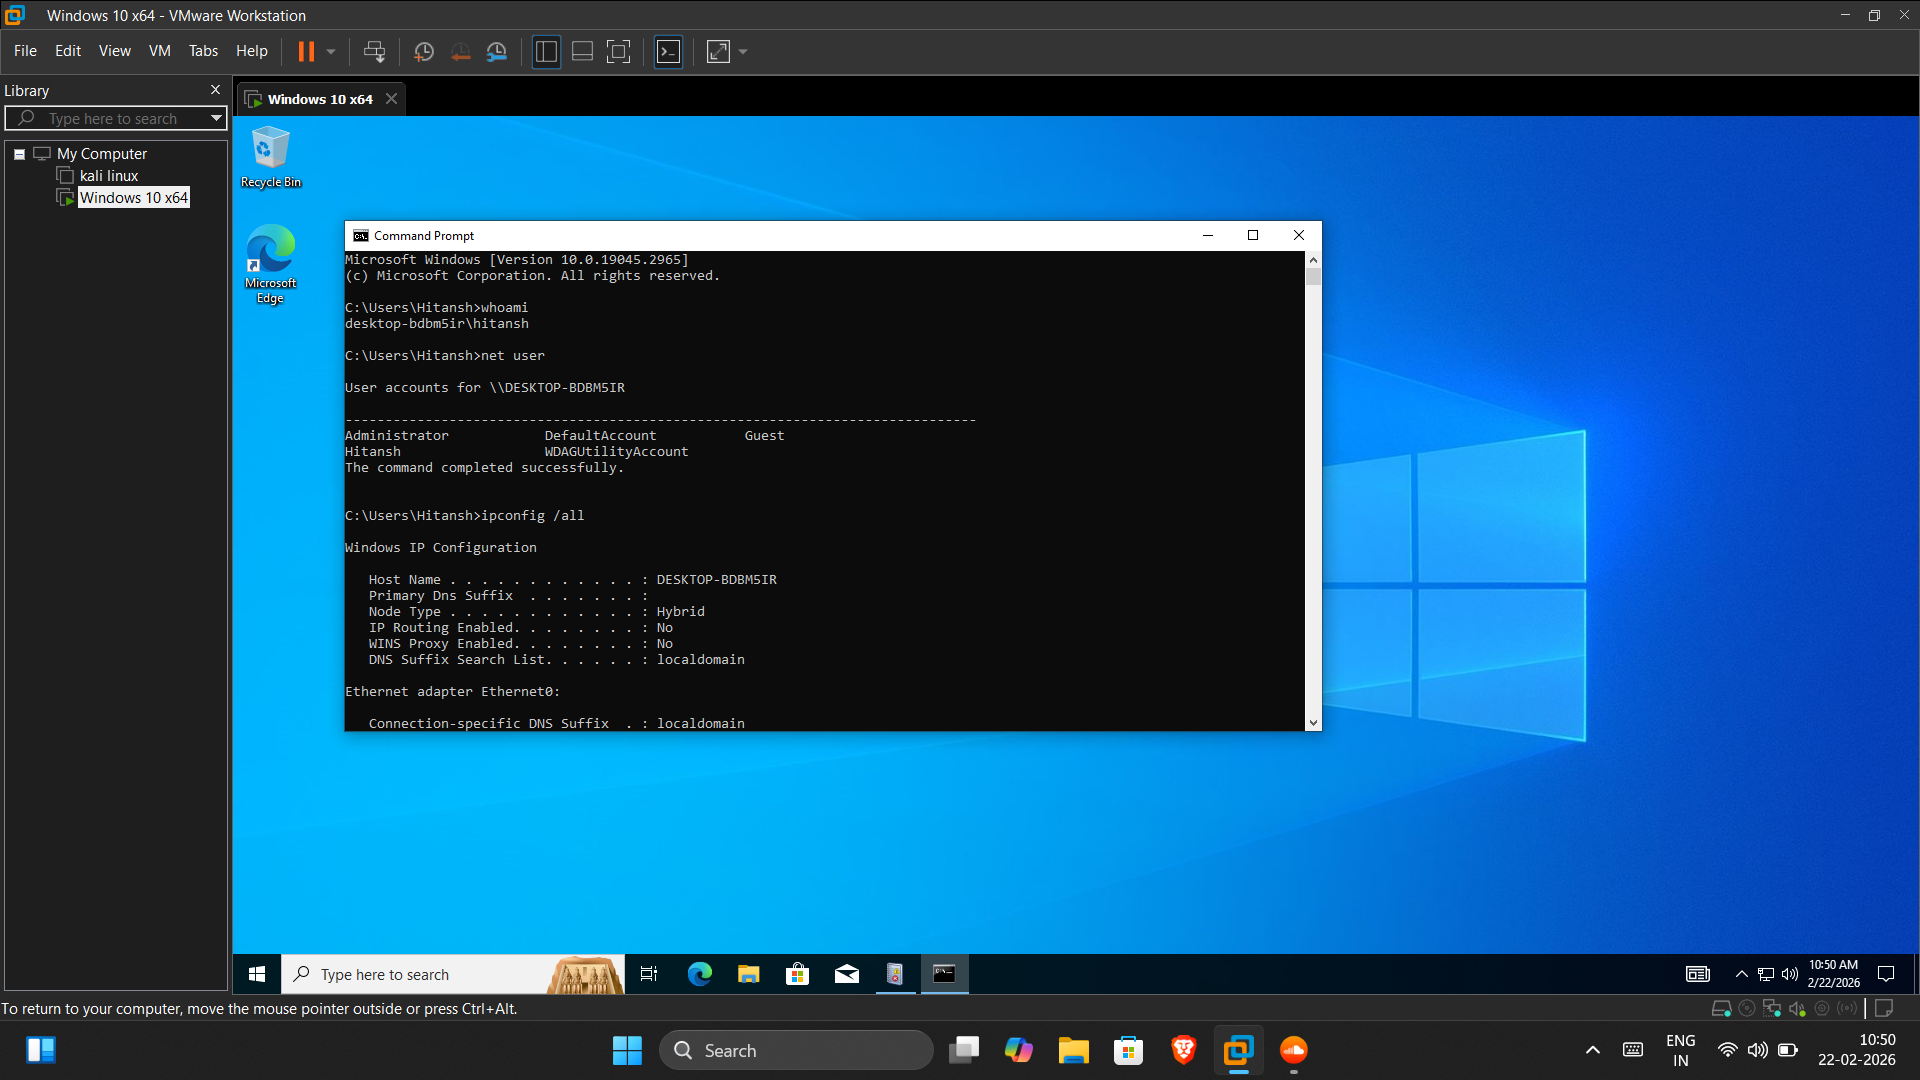Click the VMware hard disk device icon
The image size is (1920, 1080).
pyautogui.click(x=1721, y=1008)
